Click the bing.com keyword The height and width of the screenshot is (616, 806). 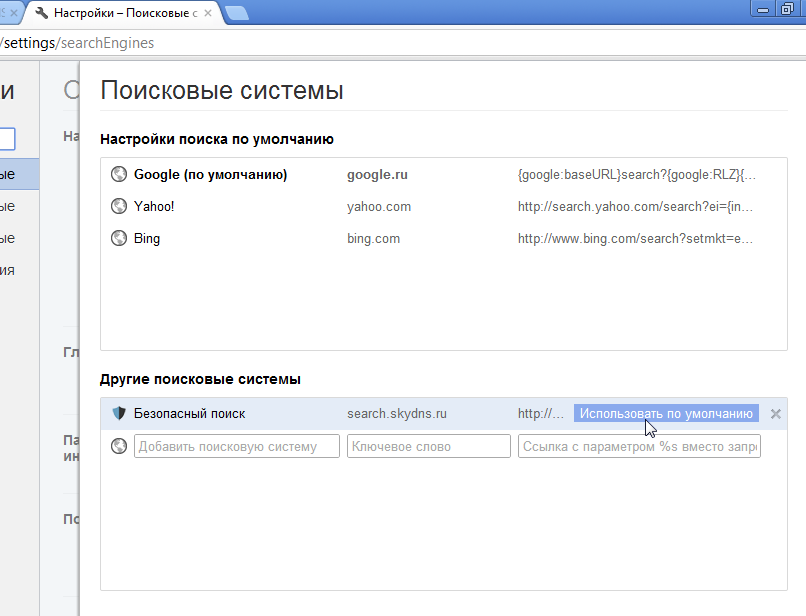tap(373, 238)
